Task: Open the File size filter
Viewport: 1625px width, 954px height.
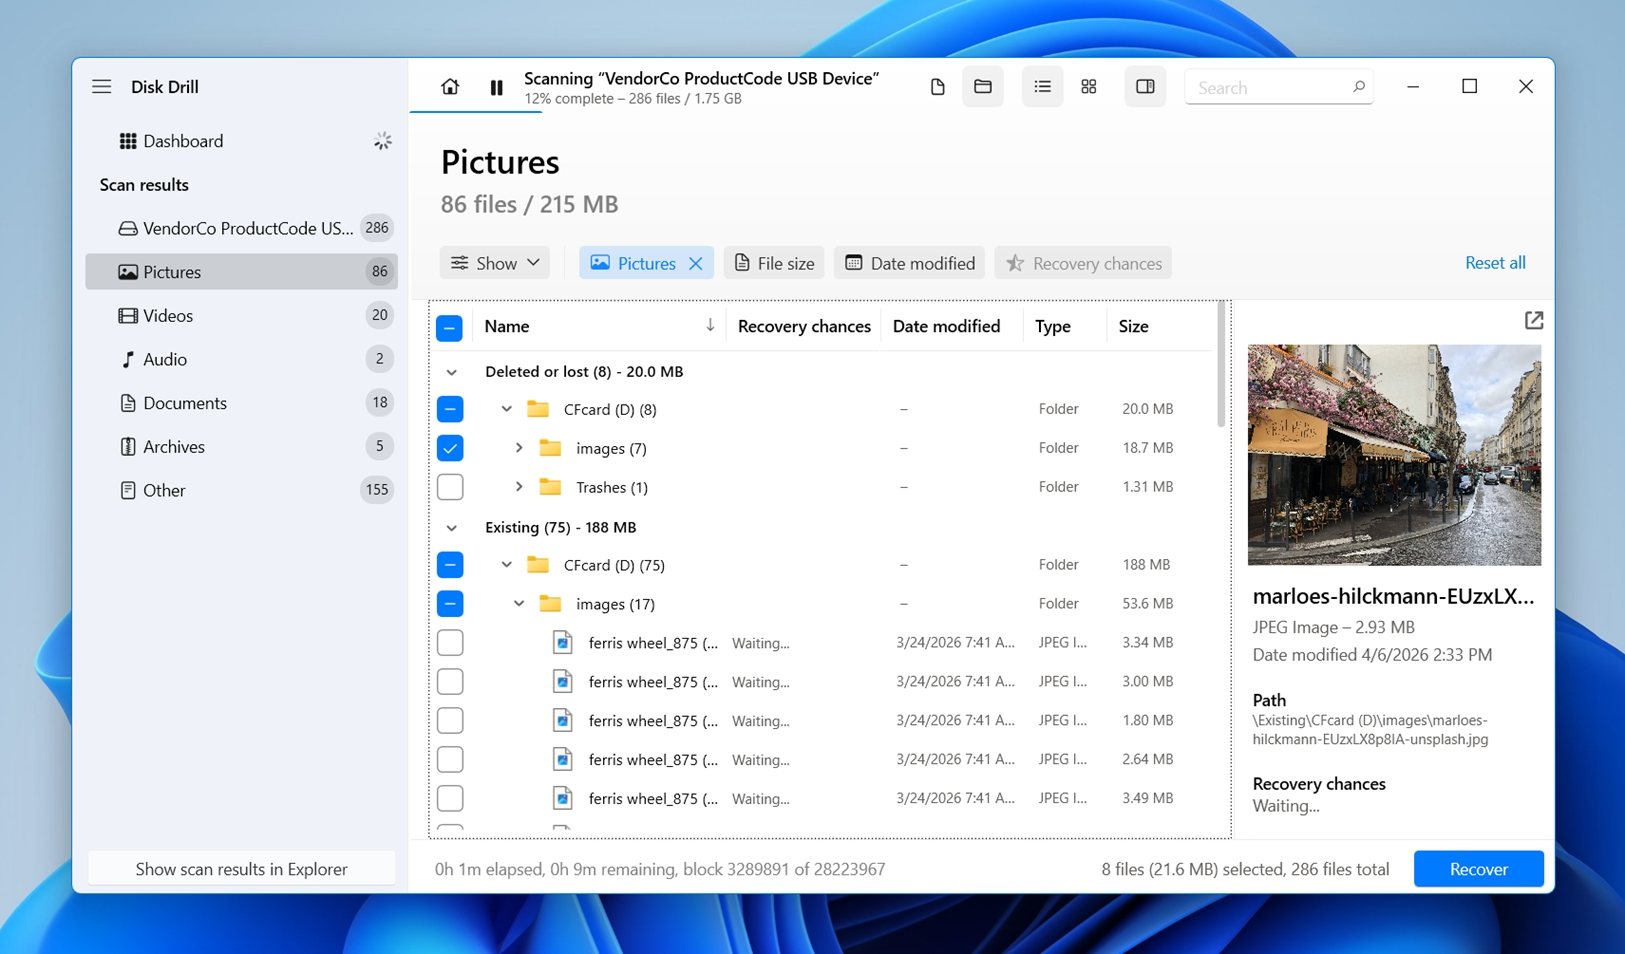Action: pyautogui.click(x=774, y=263)
